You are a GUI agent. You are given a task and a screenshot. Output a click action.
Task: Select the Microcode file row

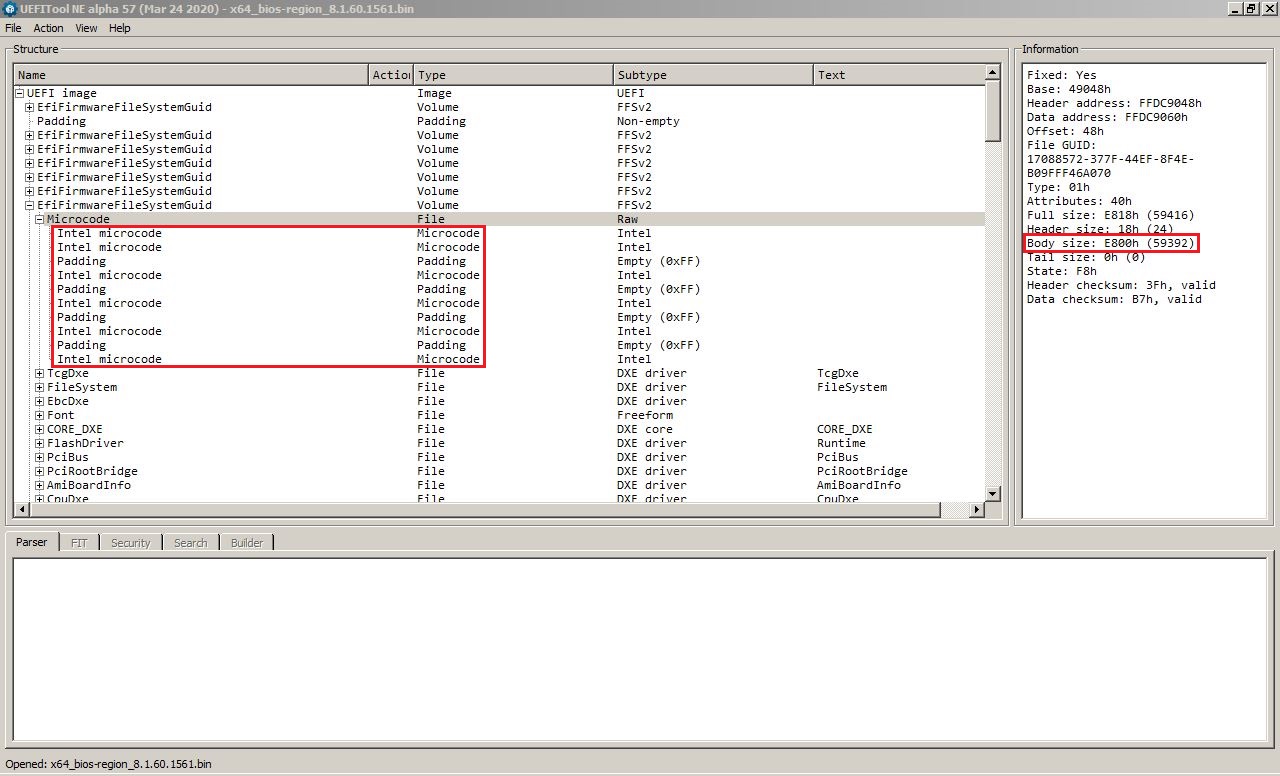tap(499, 219)
